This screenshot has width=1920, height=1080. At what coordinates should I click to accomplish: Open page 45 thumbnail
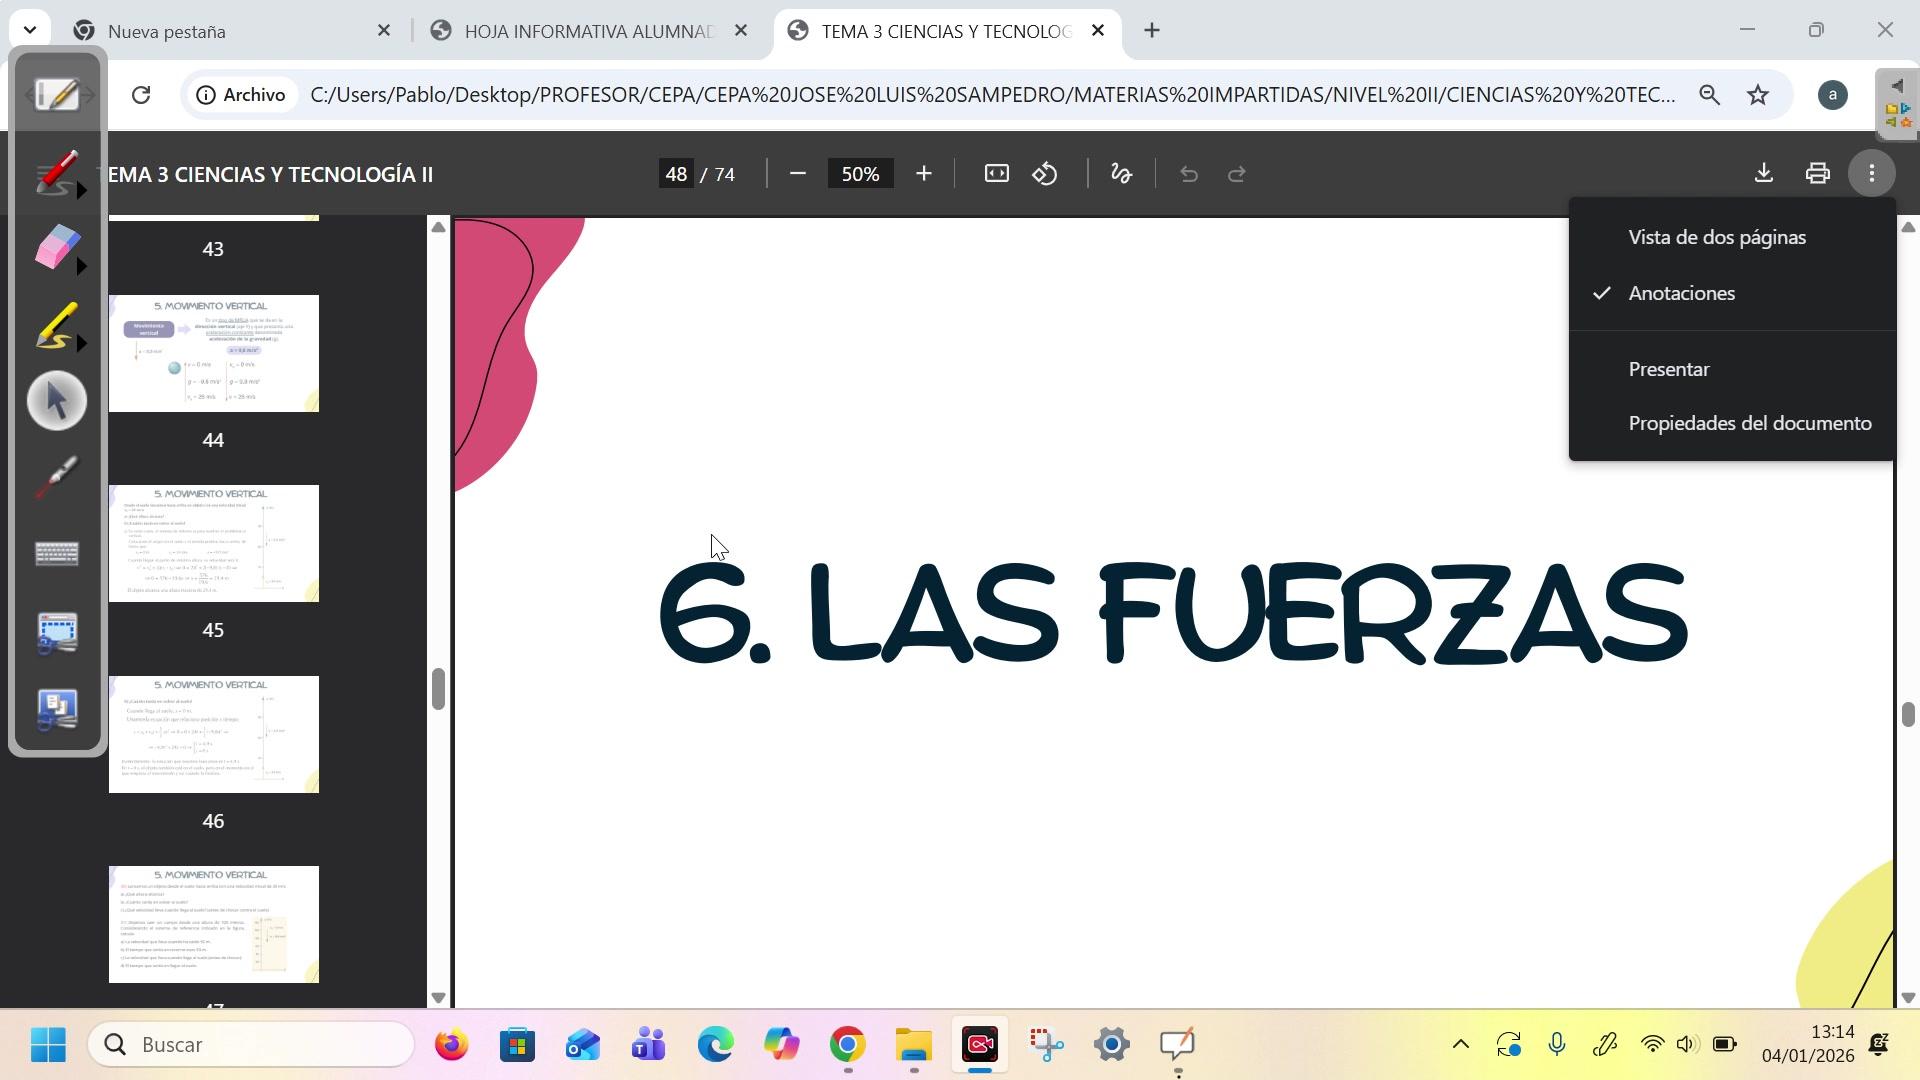coord(213,544)
